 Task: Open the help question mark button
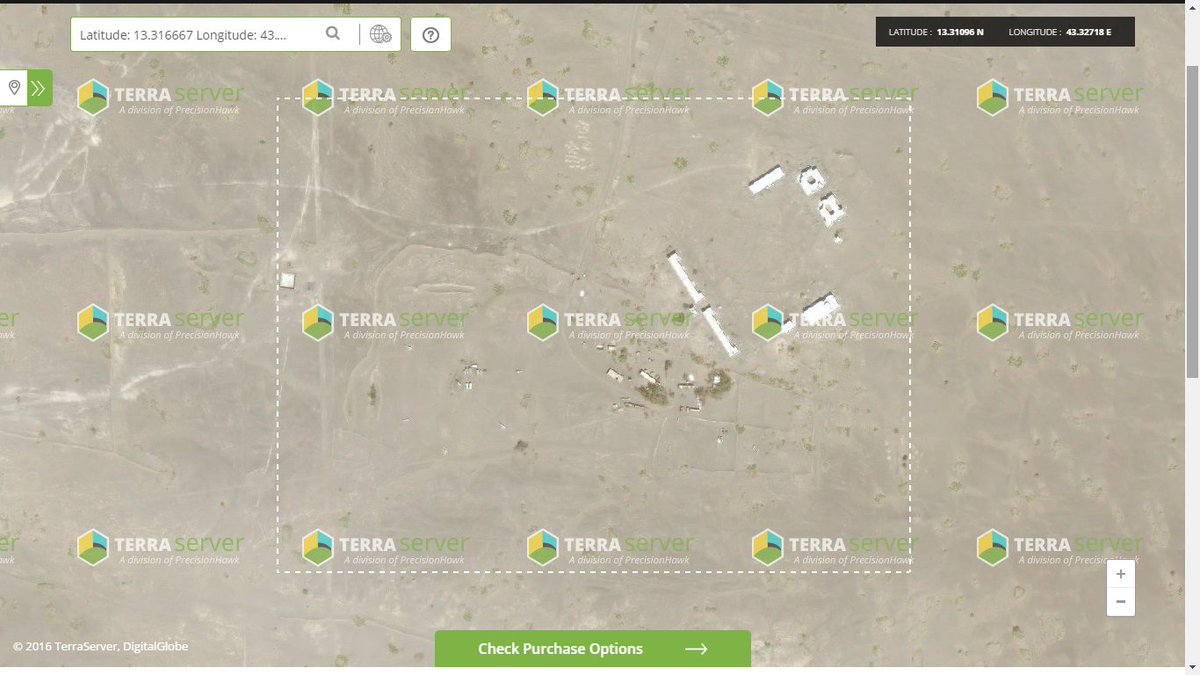[x=431, y=34]
